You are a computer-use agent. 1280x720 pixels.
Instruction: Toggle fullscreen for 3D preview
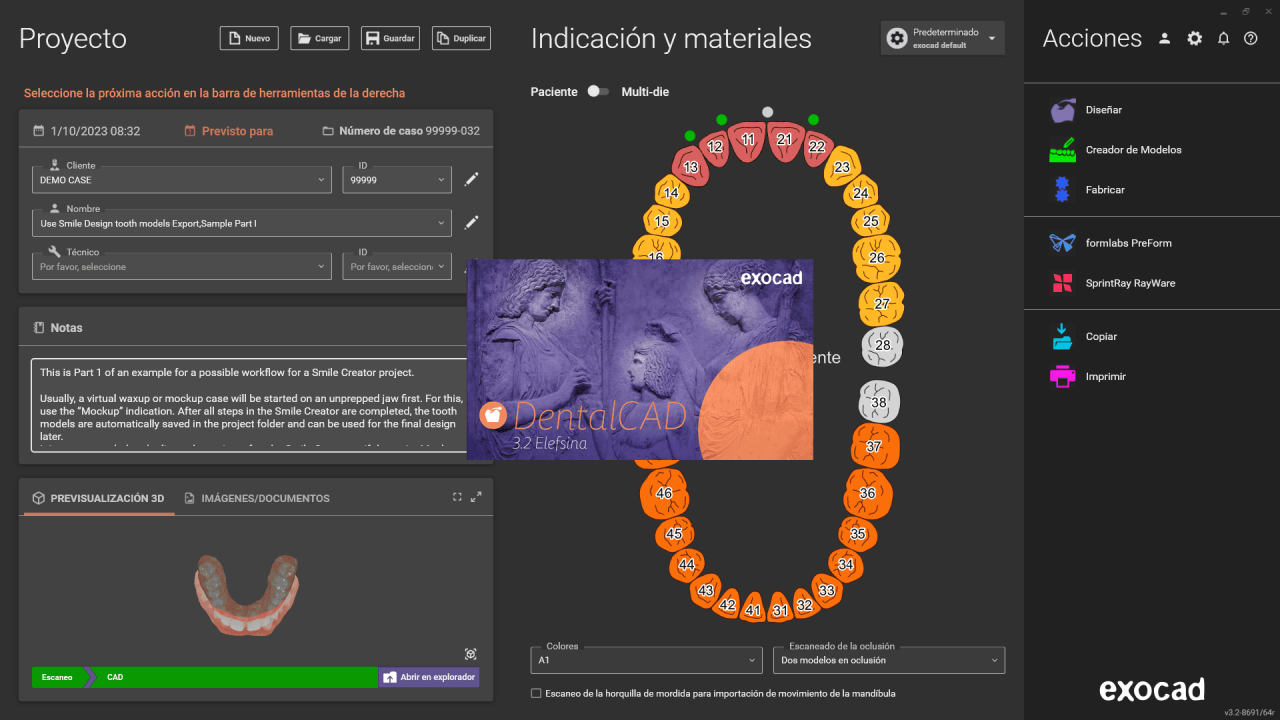pos(457,497)
